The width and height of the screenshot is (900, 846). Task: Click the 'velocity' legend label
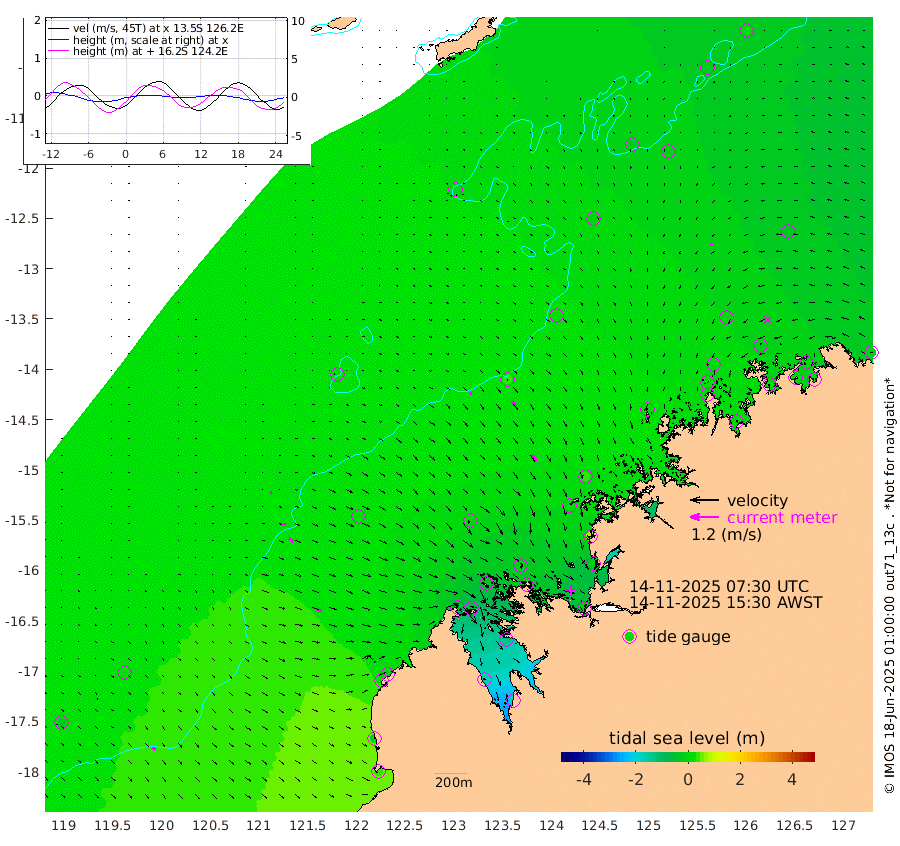pyautogui.click(x=758, y=500)
